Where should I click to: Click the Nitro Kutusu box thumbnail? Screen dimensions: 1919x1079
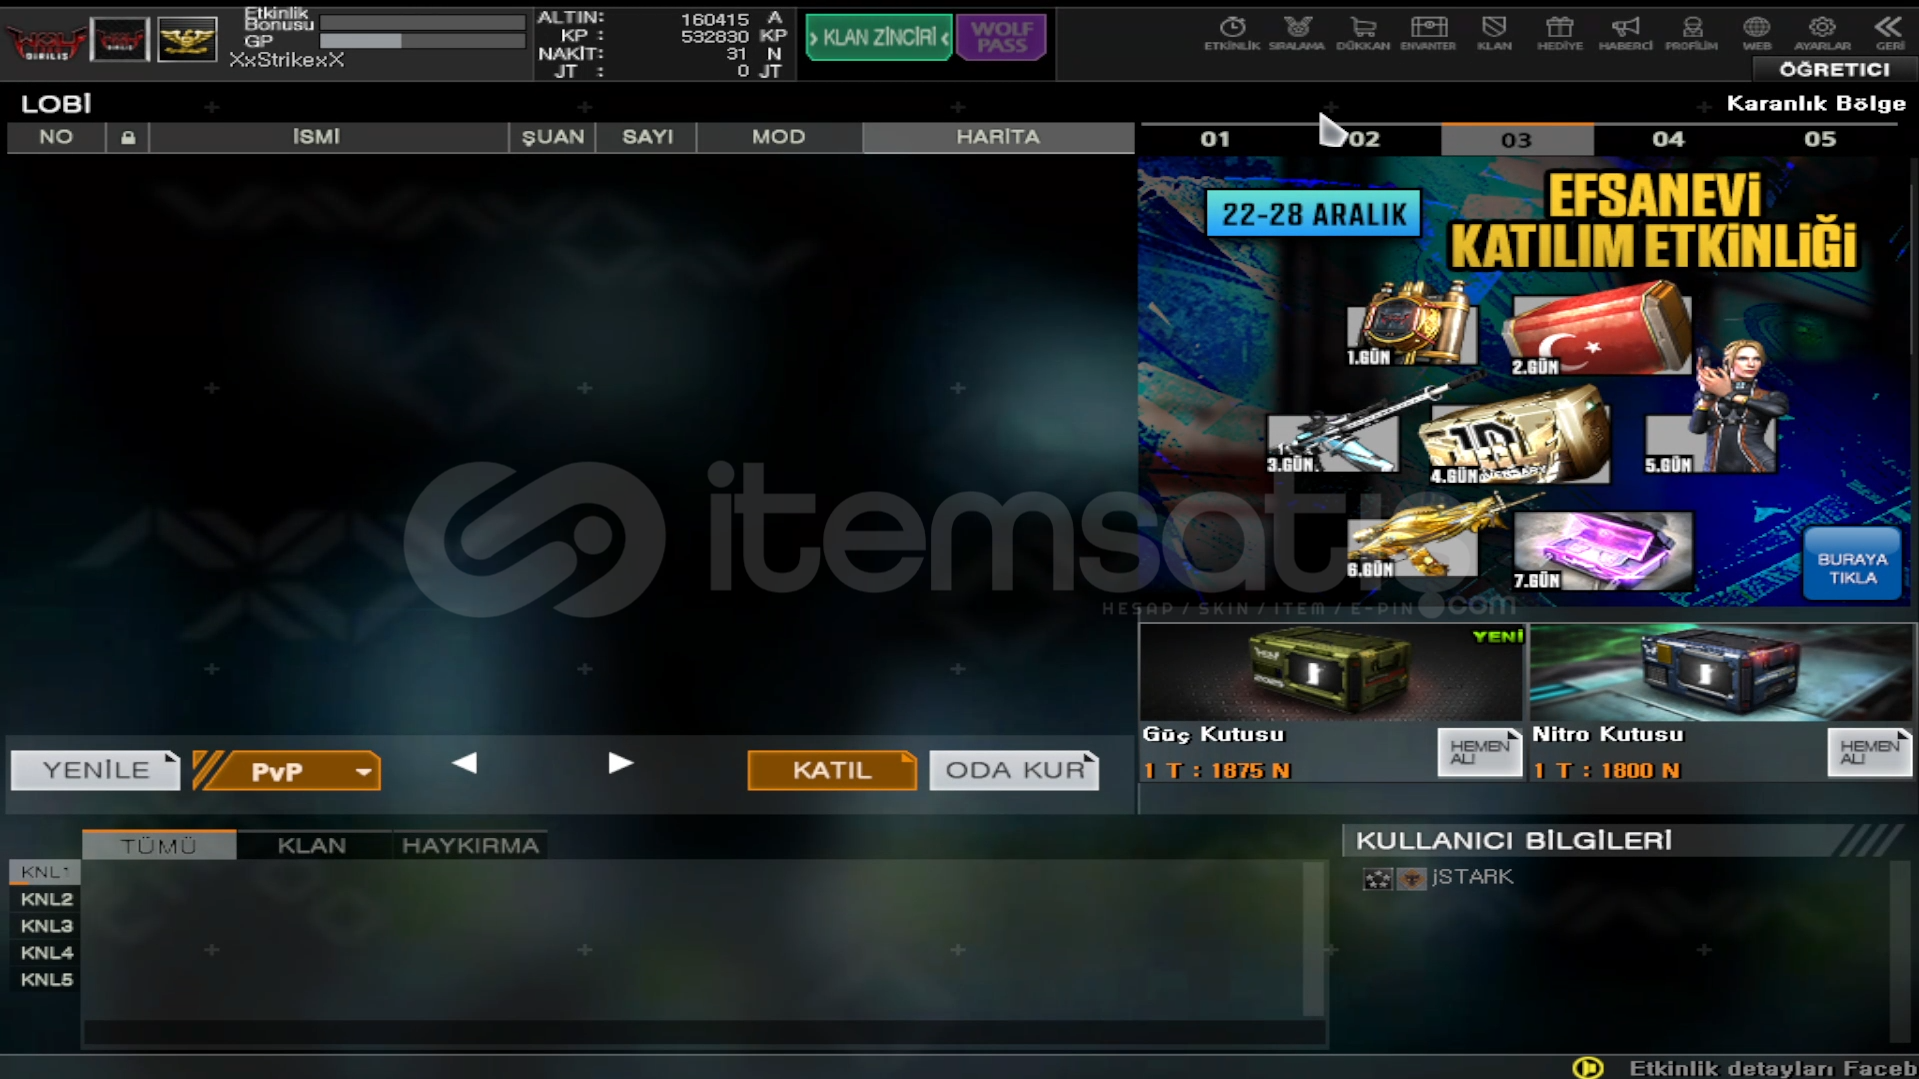[x=1721, y=672]
